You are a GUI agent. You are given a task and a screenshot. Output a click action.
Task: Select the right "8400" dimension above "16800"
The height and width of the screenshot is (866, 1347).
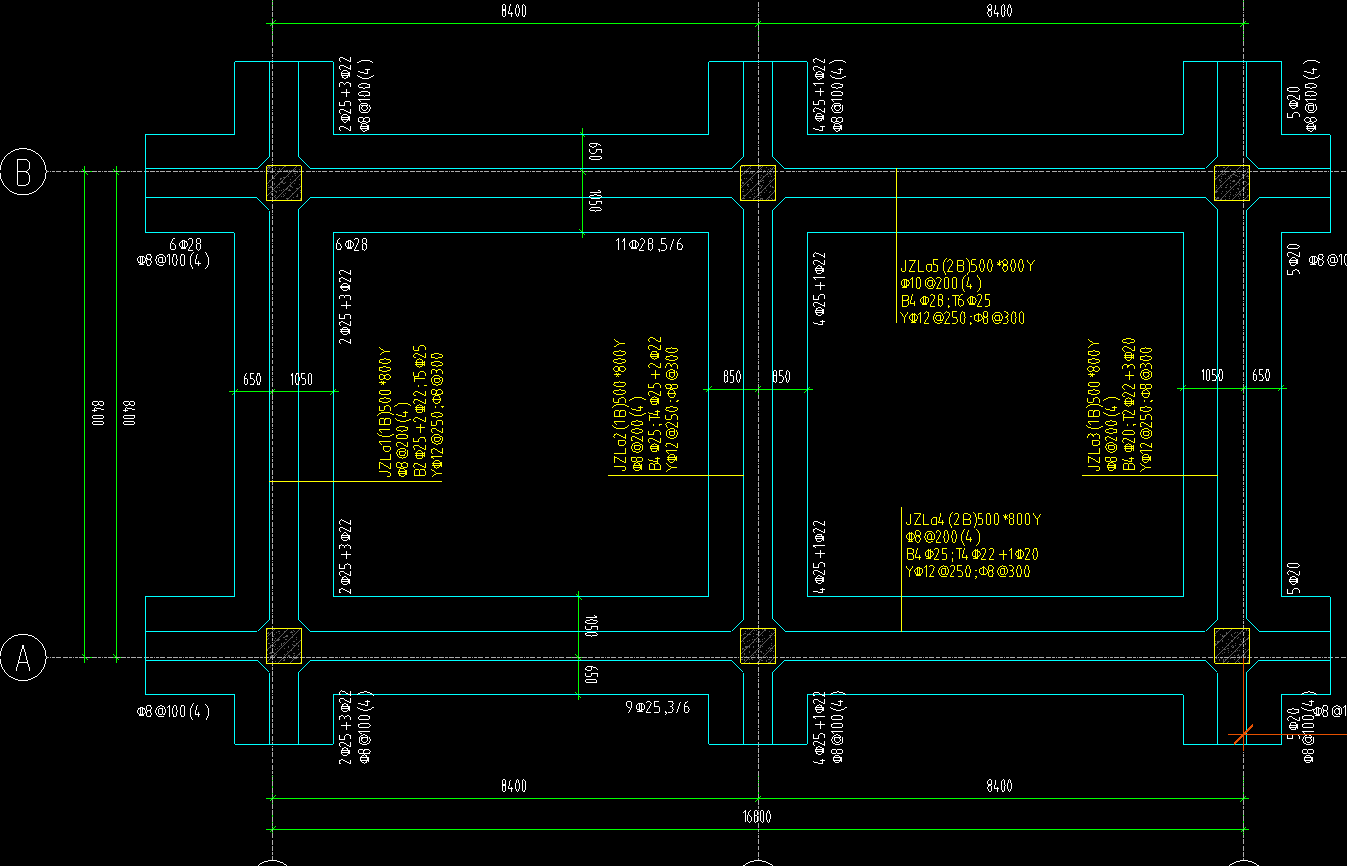[x=999, y=787]
